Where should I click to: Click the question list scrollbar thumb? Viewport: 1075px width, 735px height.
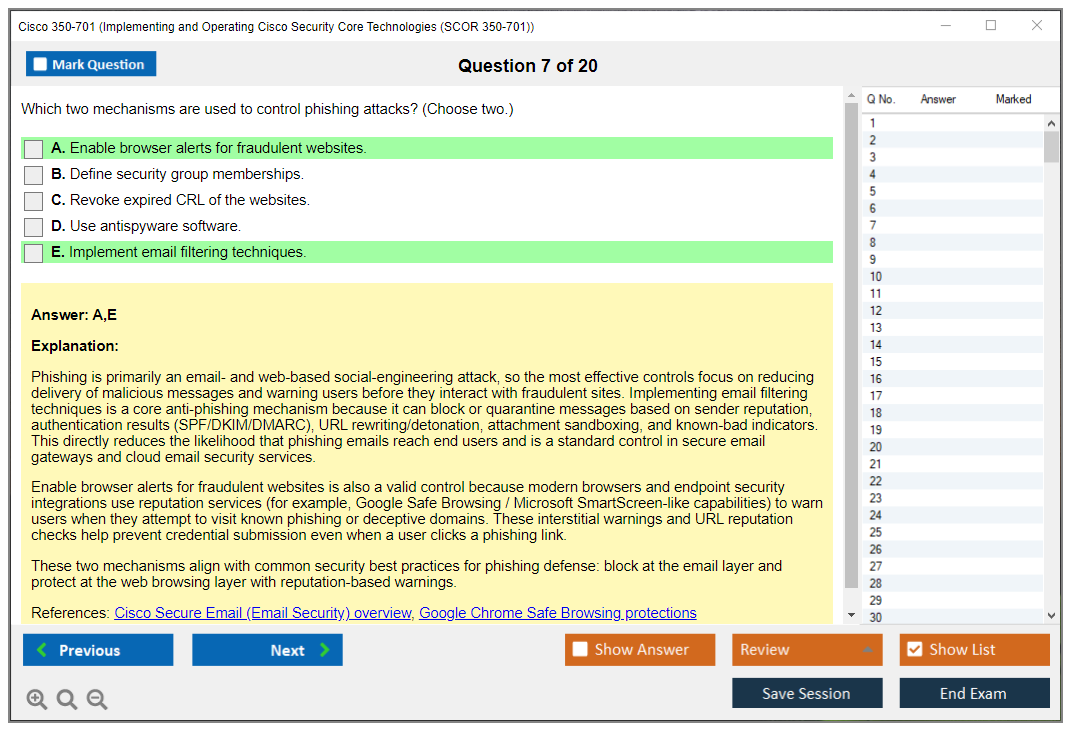pos(1051,146)
